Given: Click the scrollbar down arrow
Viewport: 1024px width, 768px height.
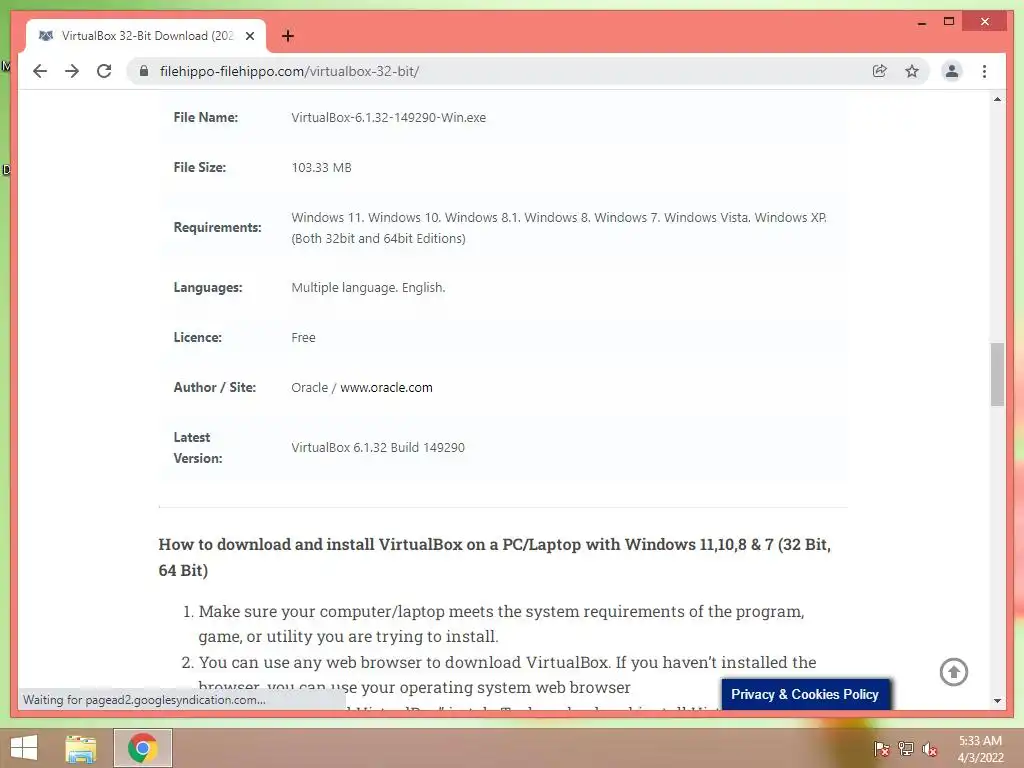Looking at the screenshot, I should [997, 701].
